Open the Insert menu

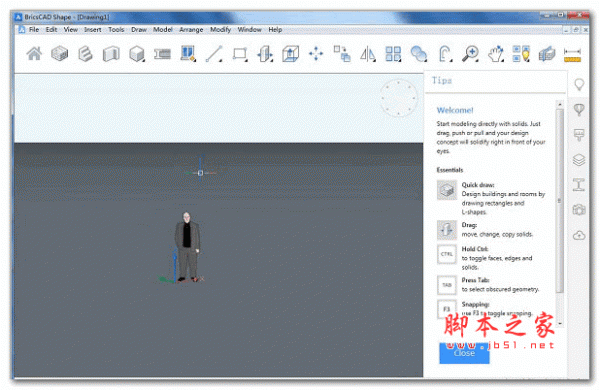coord(93,29)
